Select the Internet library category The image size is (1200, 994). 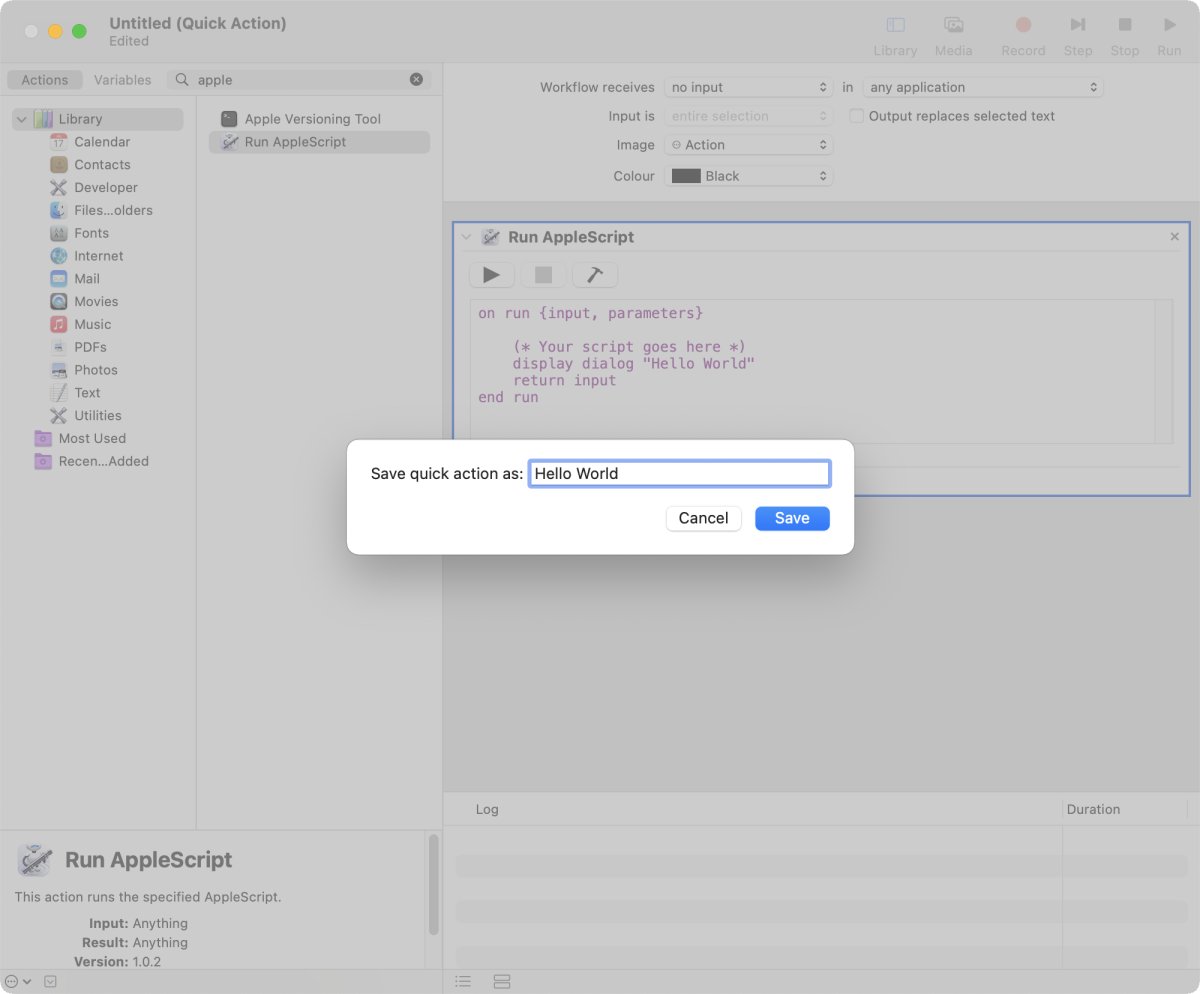101,256
